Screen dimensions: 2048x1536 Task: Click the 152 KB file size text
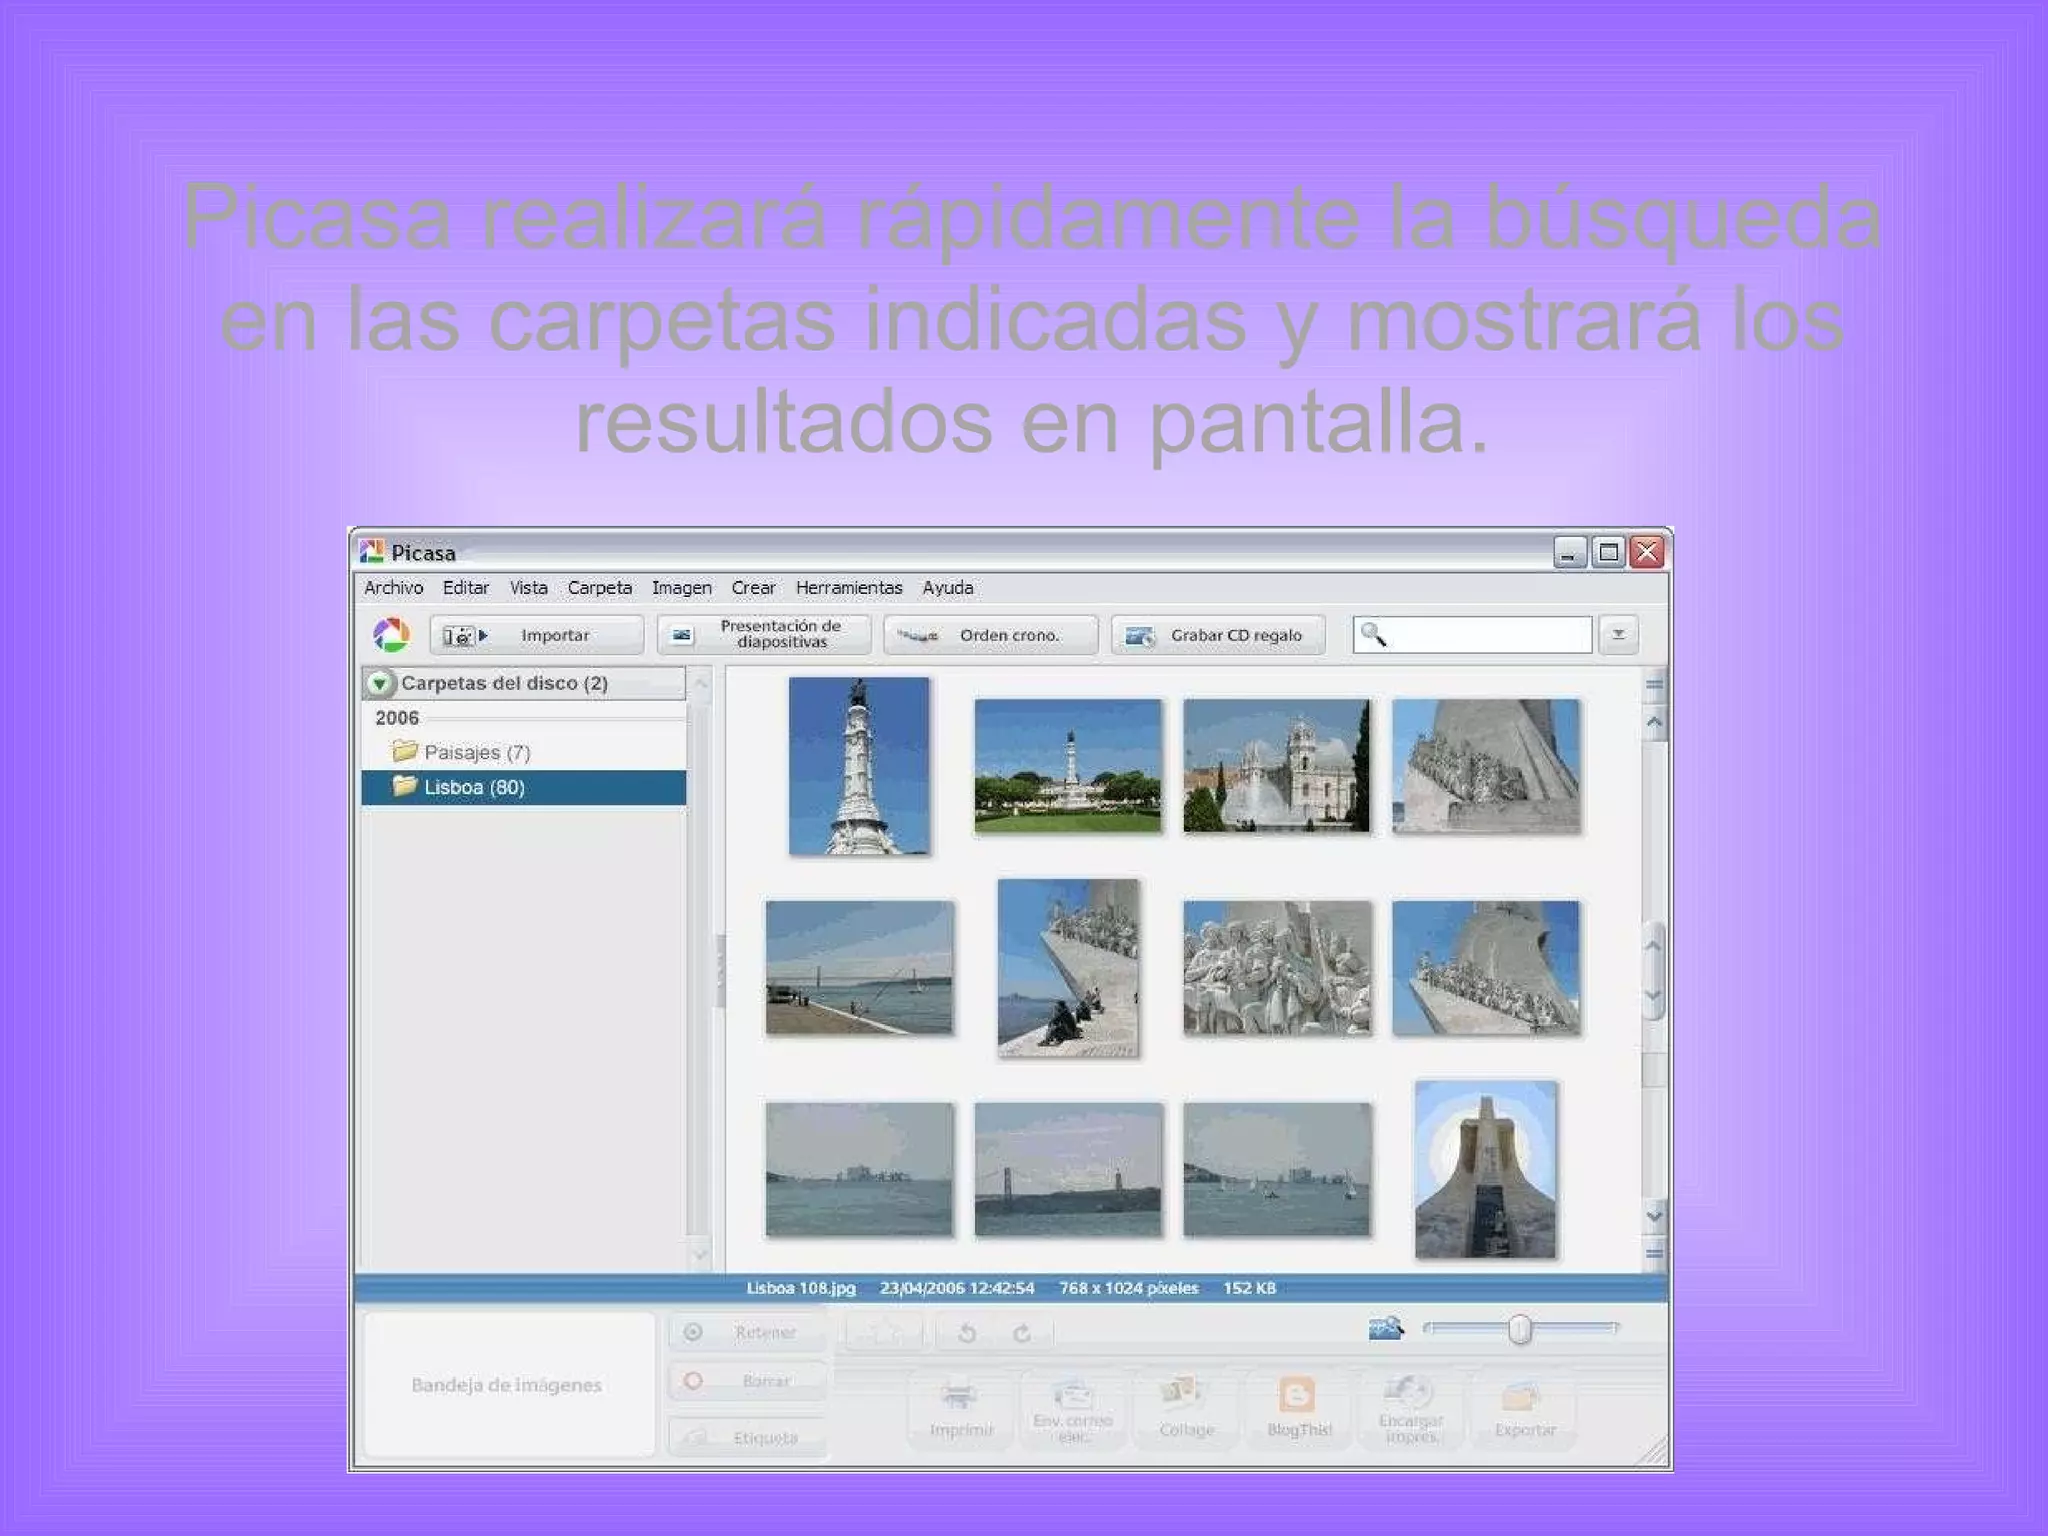pos(1250,1288)
